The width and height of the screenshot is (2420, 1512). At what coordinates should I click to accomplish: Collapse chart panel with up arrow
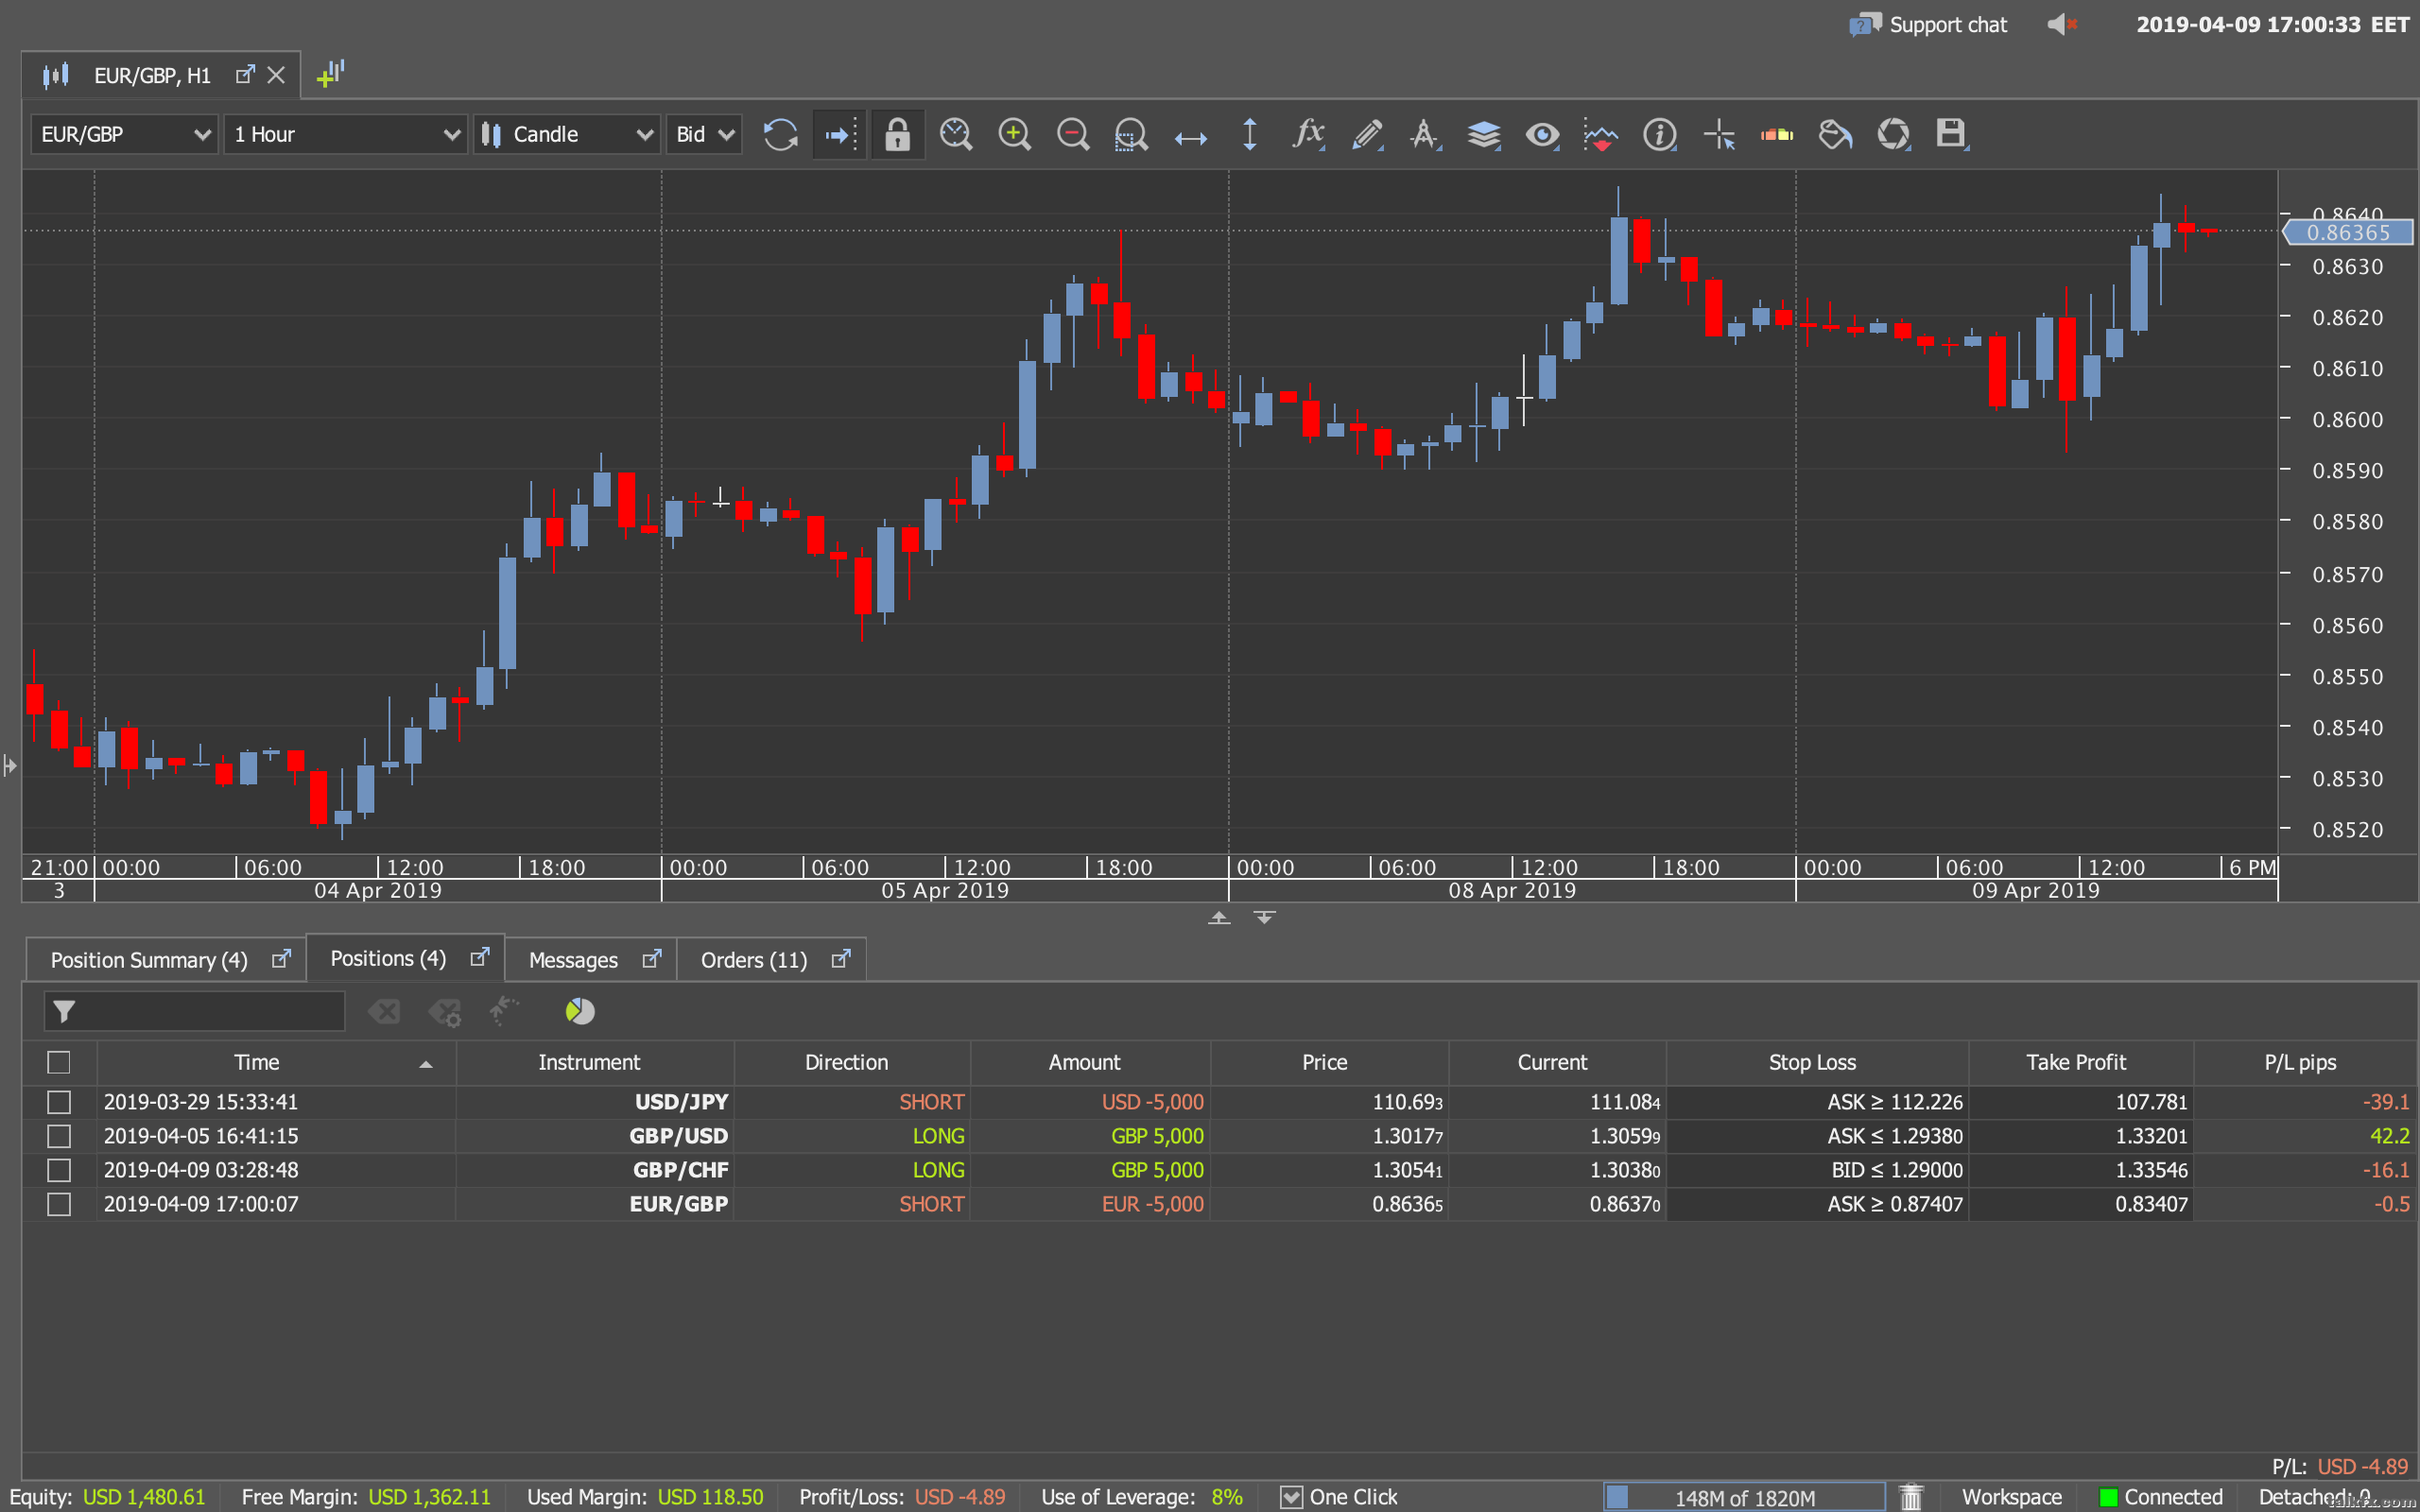[1218, 917]
